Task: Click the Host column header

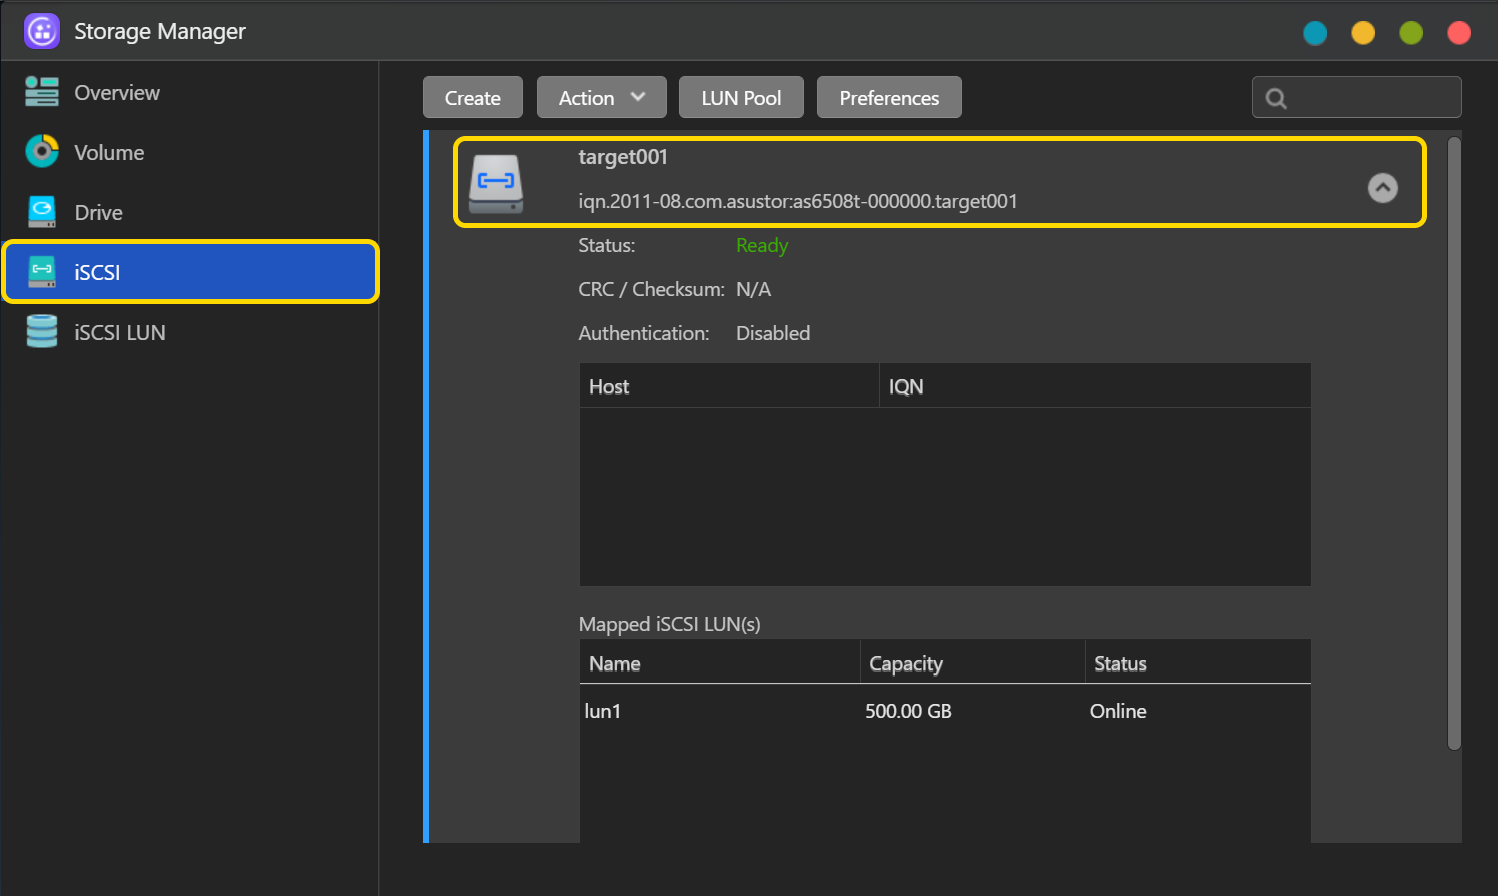Action: pos(729,386)
